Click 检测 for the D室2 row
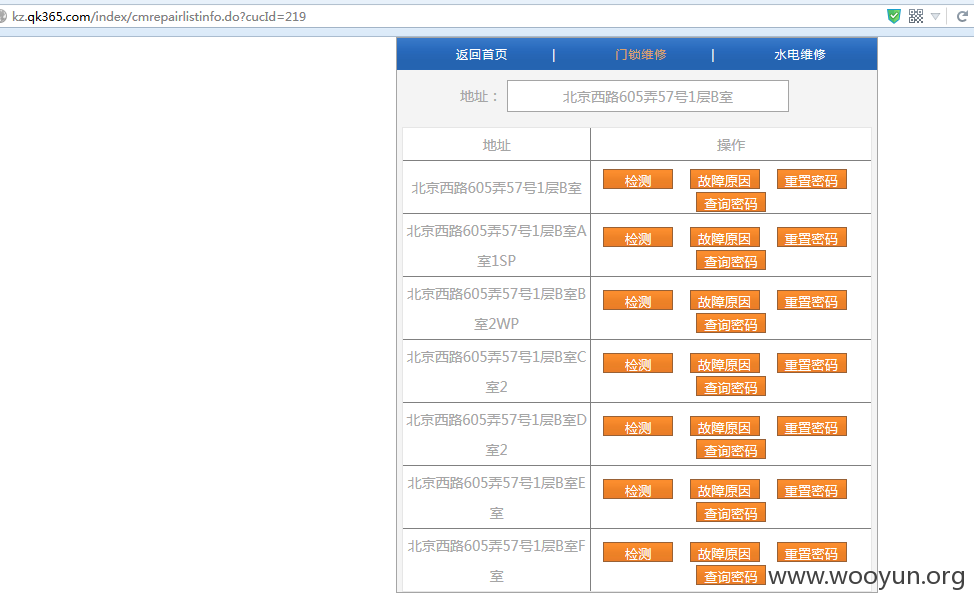Screen dimensions: 974x605 coord(638,427)
